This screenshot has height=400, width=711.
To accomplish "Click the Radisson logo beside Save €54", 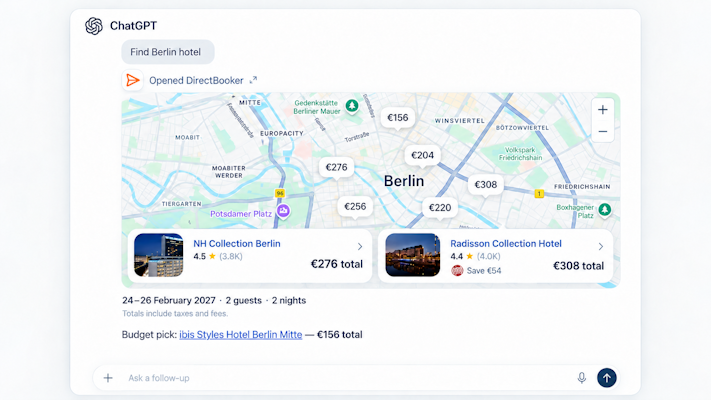I will [x=457, y=271].
